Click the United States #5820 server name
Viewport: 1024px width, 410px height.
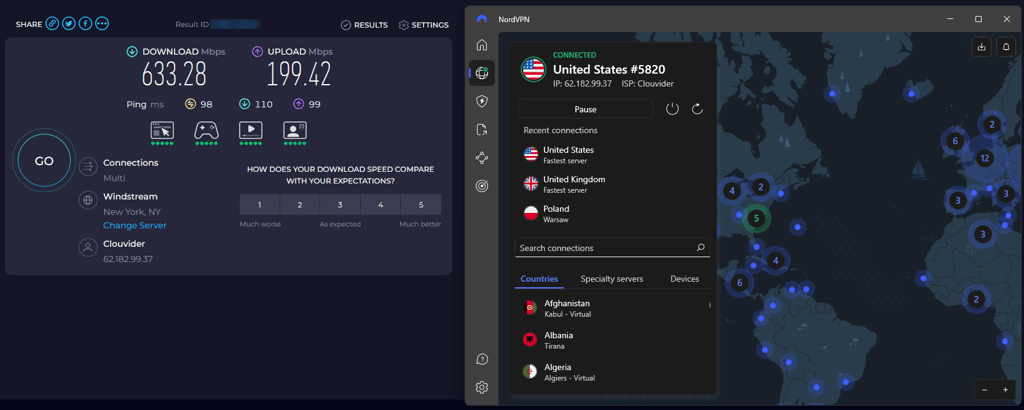[609, 69]
